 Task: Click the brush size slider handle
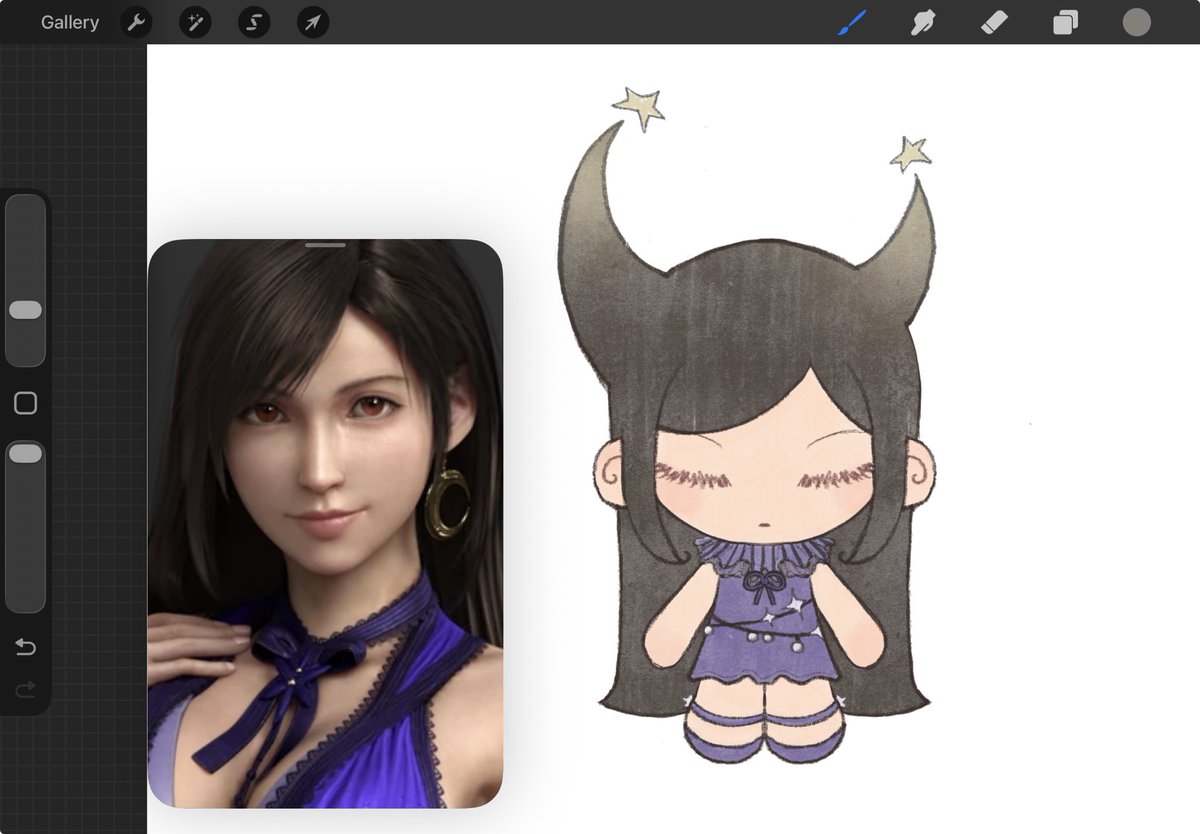point(25,310)
